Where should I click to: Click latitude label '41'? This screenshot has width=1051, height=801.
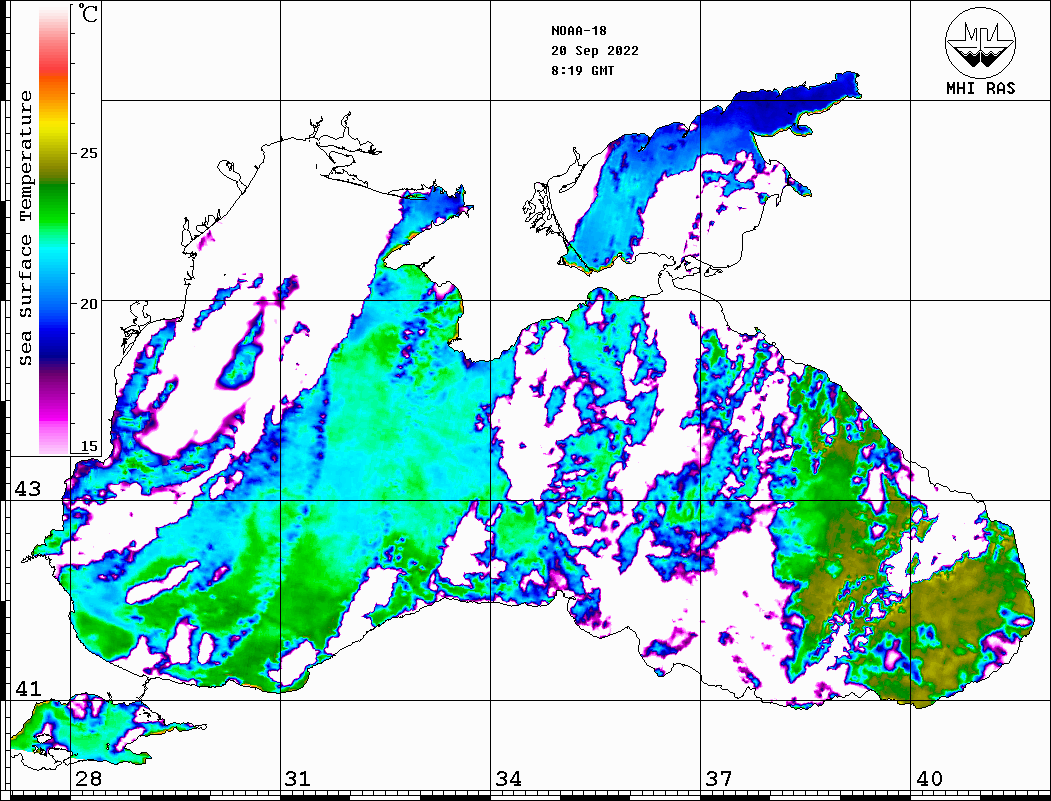(x=28, y=689)
